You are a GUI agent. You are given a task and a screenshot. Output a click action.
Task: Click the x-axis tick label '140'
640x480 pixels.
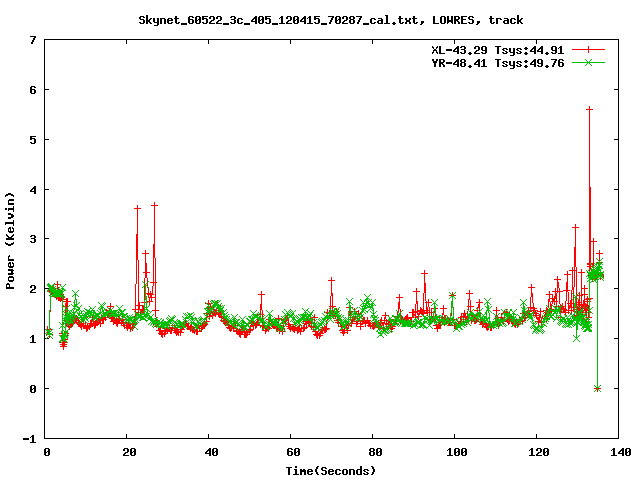pyautogui.click(x=621, y=452)
